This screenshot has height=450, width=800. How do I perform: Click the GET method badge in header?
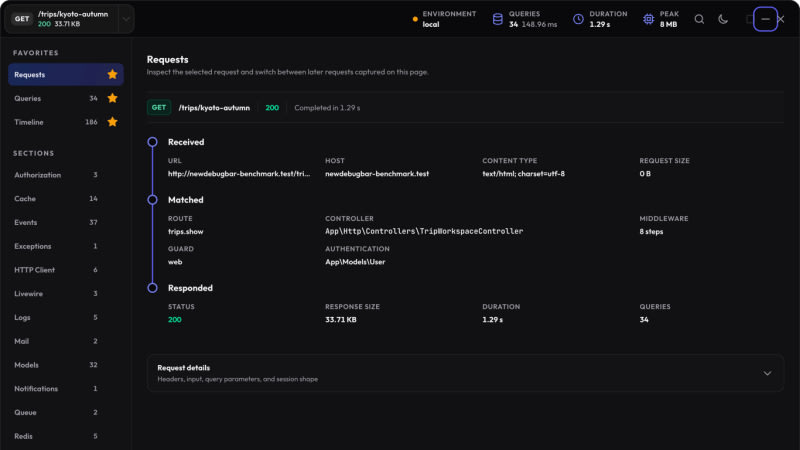coord(22,19)
